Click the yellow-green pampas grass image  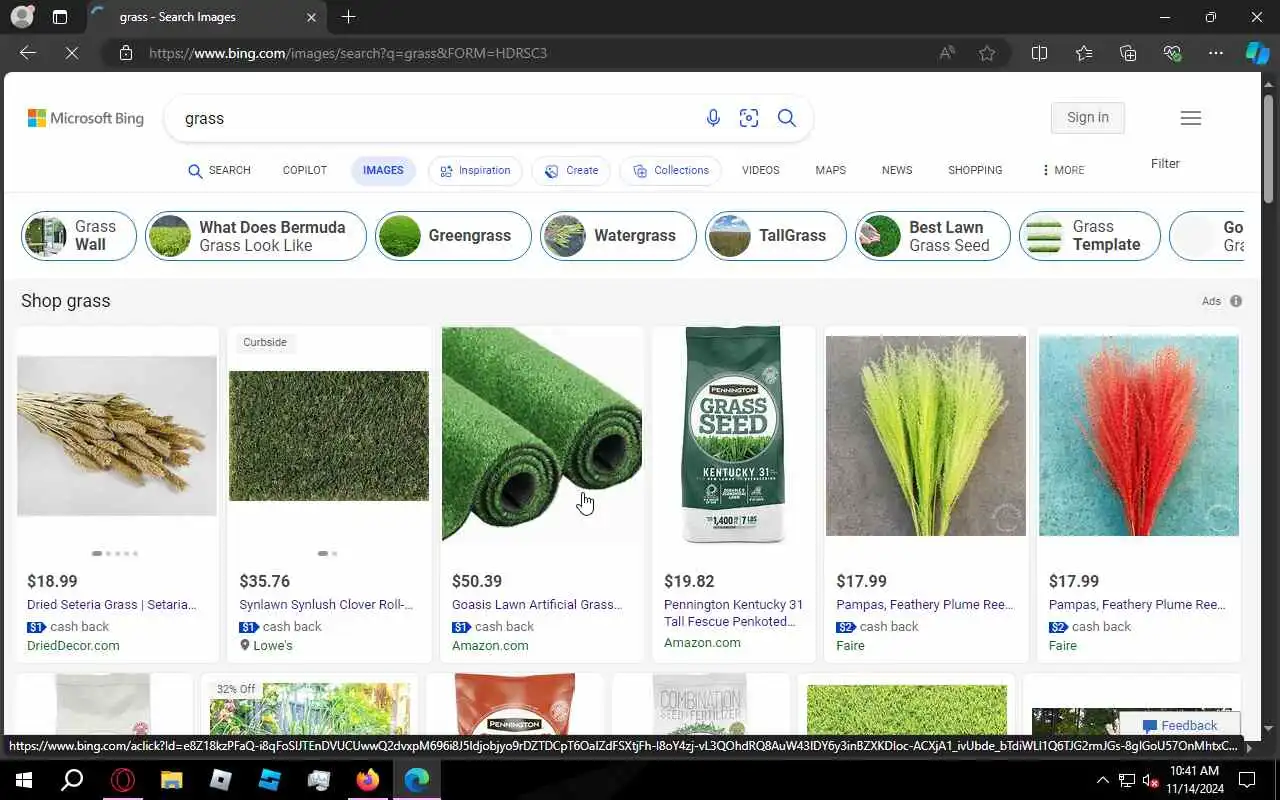pos(926,435)
